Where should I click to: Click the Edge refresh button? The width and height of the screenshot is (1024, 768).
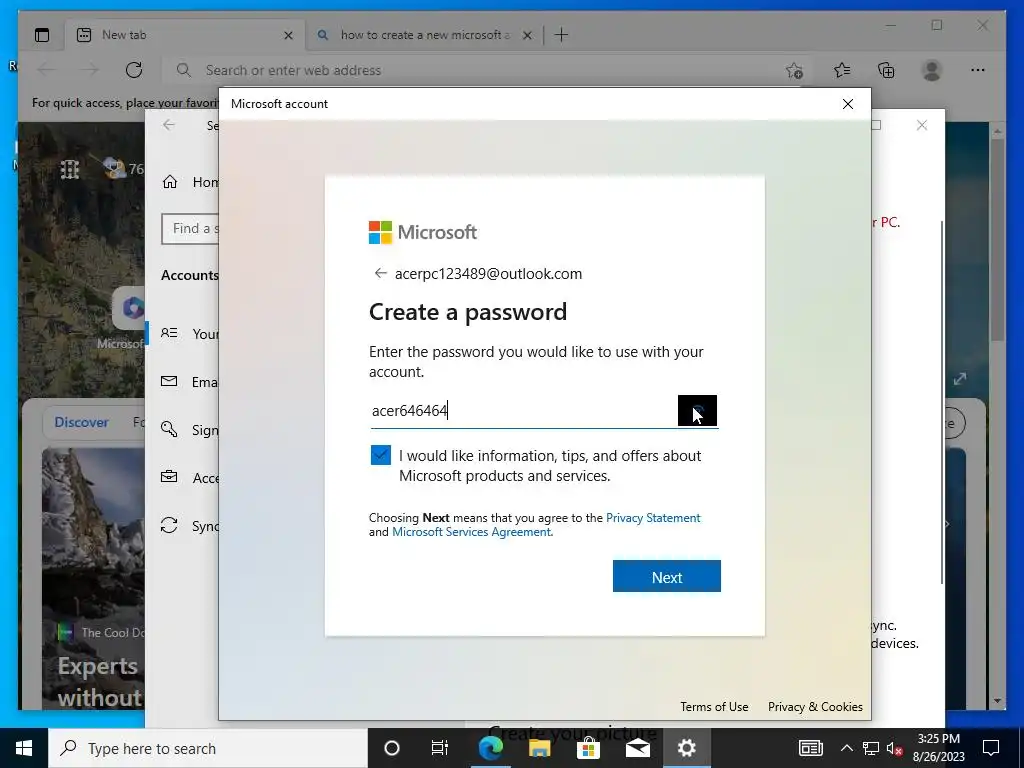coord(134,70)
